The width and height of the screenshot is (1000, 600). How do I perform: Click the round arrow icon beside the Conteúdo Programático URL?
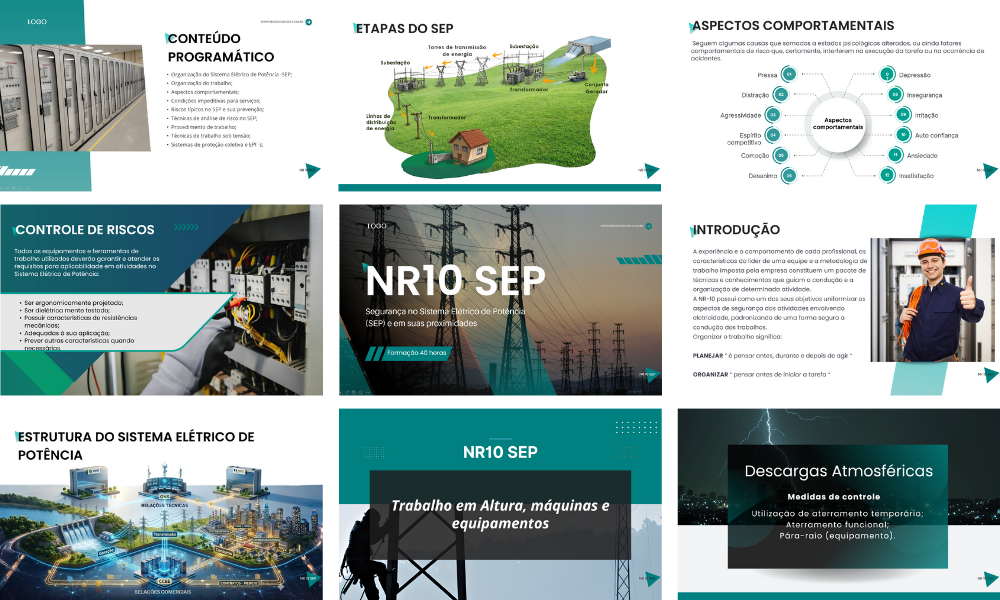[x=309, y=21]
